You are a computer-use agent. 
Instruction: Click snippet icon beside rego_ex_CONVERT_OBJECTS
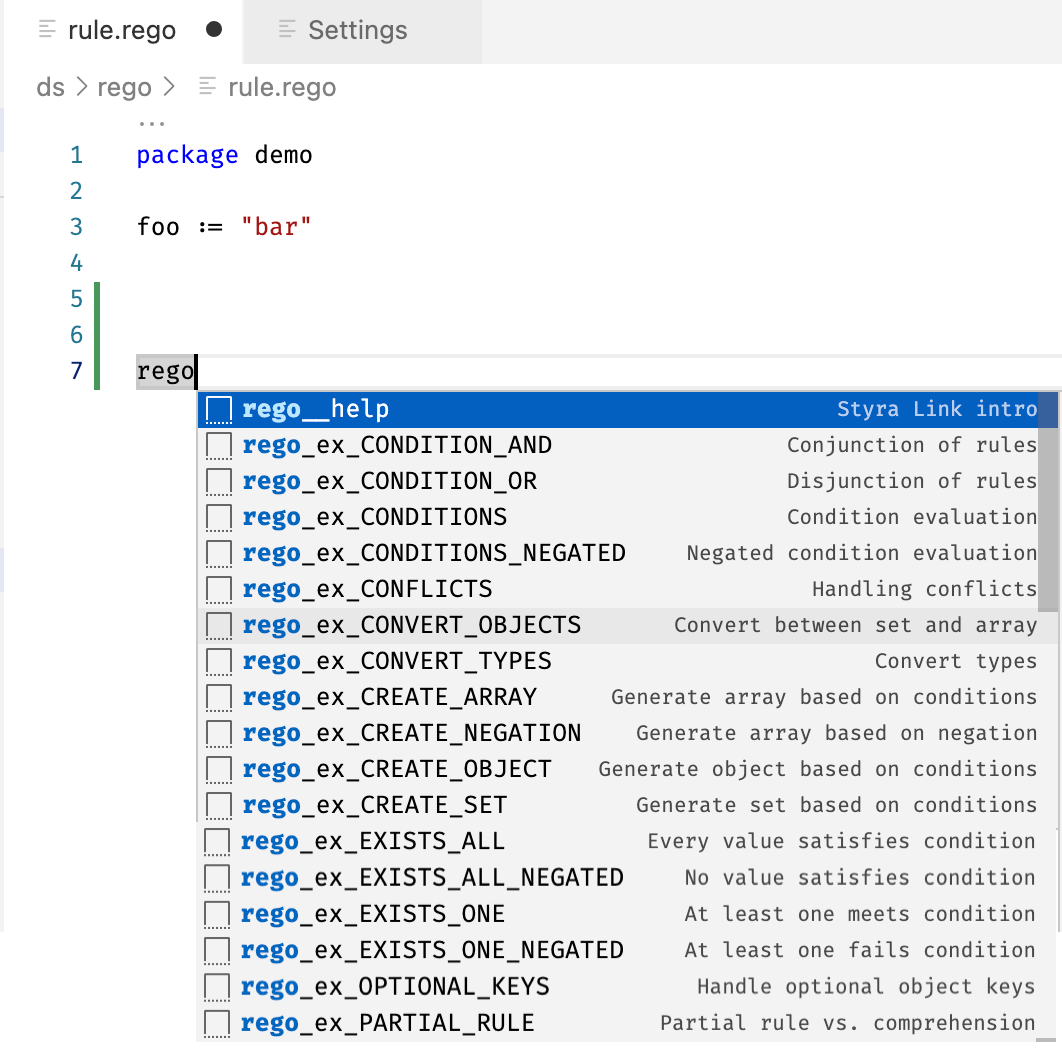(219, 625)
